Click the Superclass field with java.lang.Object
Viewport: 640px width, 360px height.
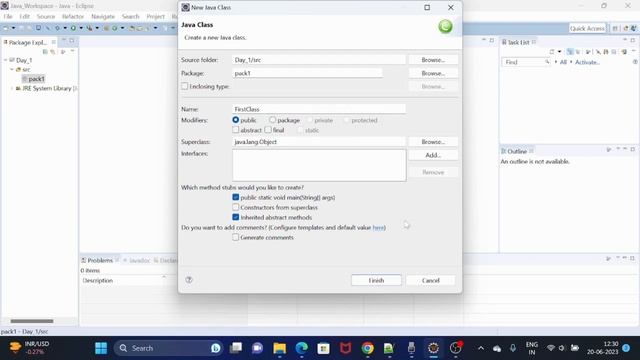click(x=319, y=142)
